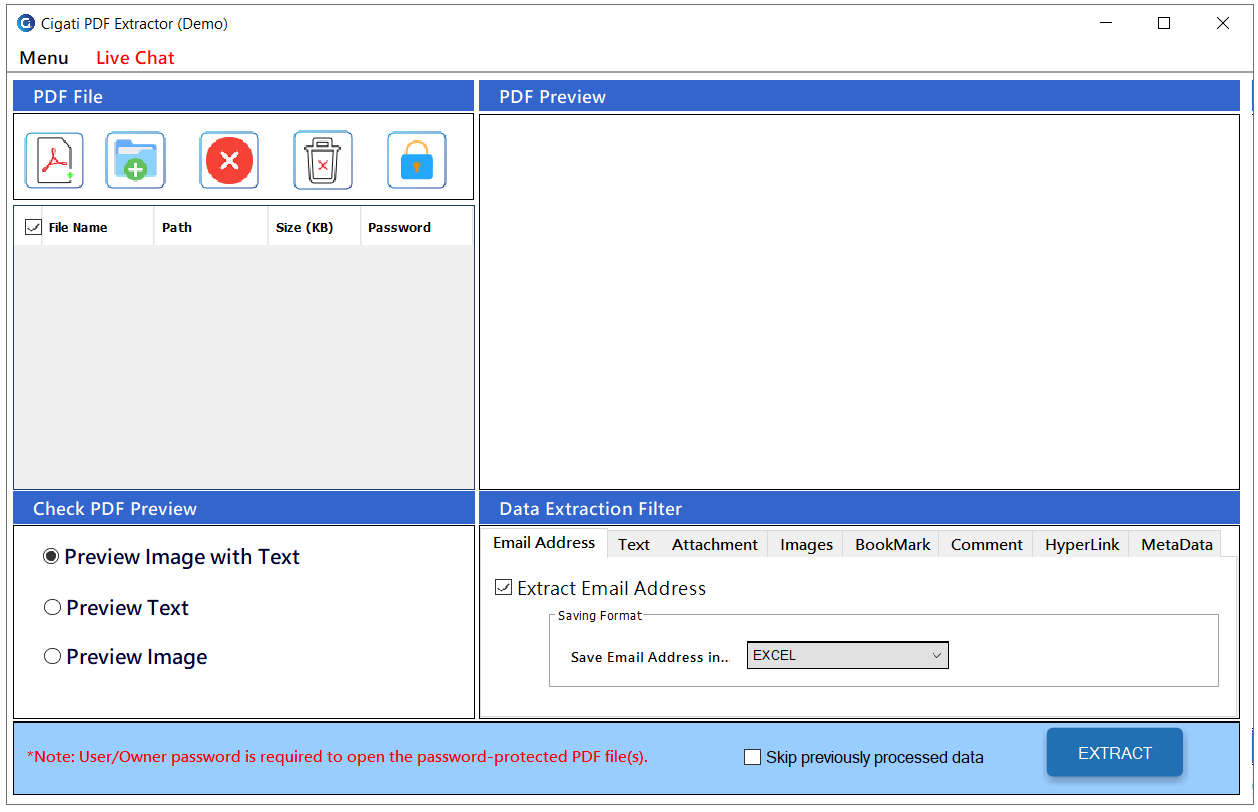This screenshot has height=812, width=1258.
Task: Uncheck Extract Email Address
Action: [x=502, y=587]
